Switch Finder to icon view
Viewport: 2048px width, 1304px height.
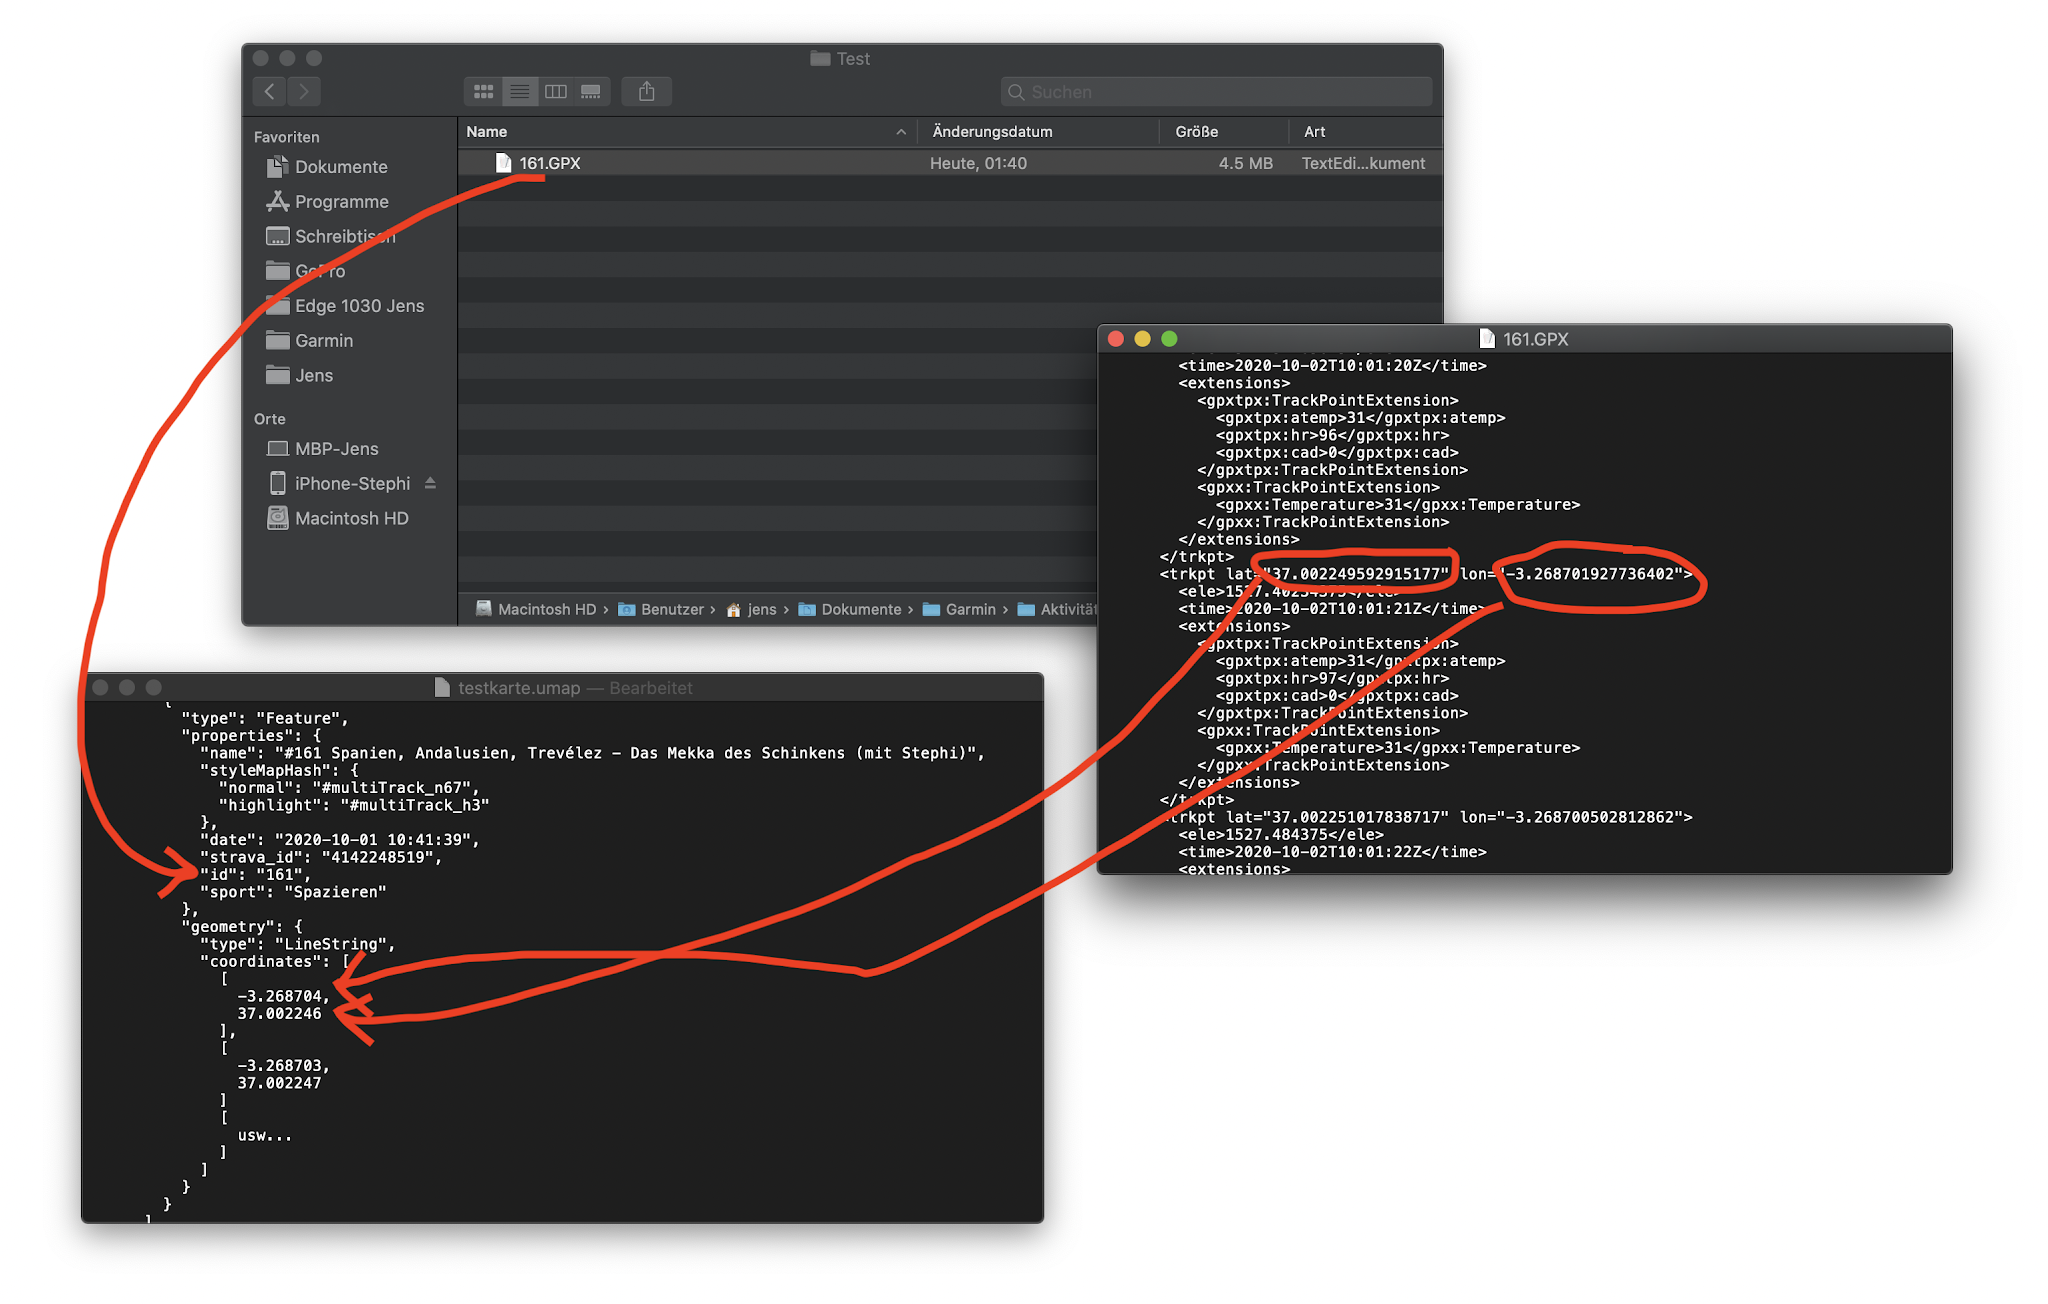click(x=483, y=92)
